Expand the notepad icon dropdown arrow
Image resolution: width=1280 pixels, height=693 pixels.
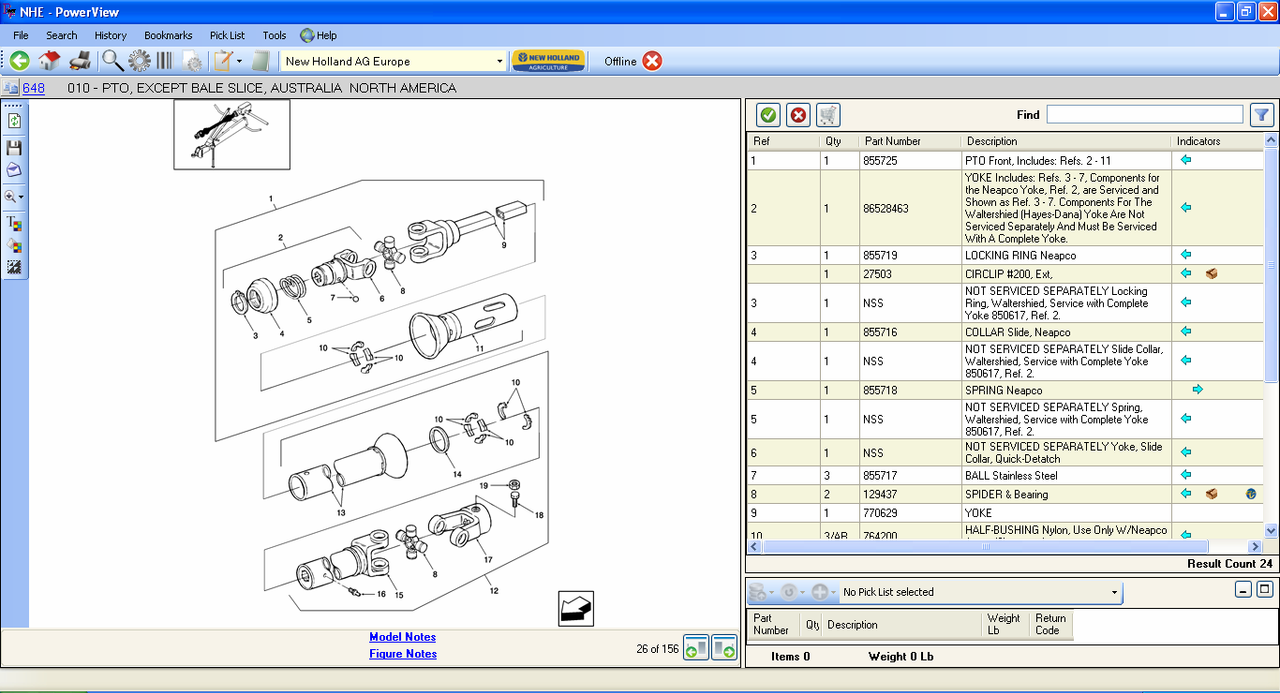click(x=239, y=62)
